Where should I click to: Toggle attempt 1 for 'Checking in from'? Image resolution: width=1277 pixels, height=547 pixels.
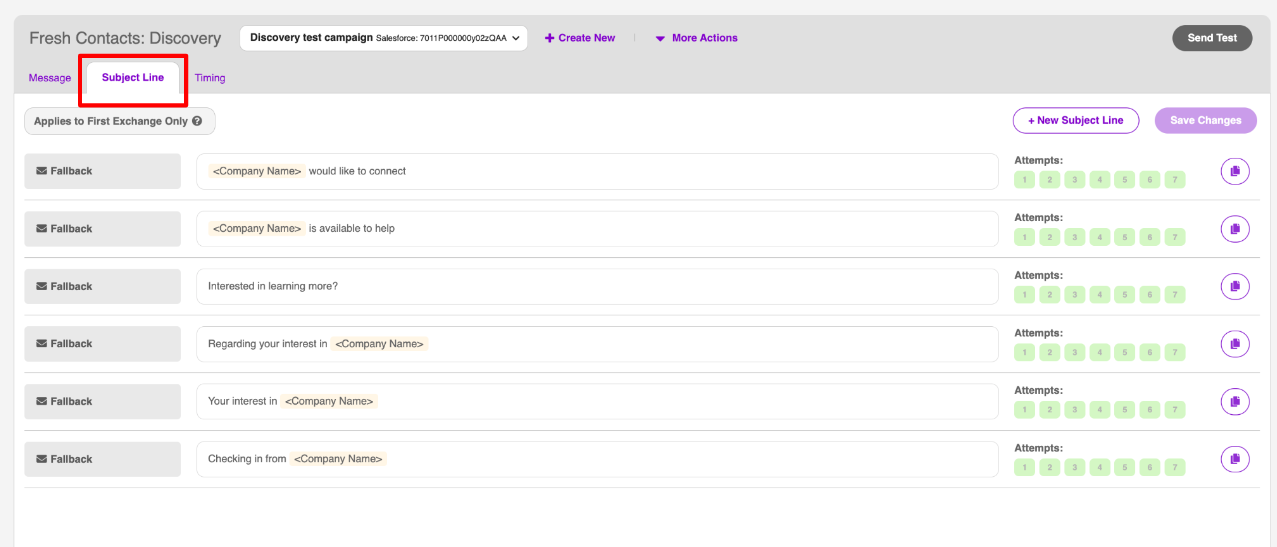click(x=1024, y=467)
